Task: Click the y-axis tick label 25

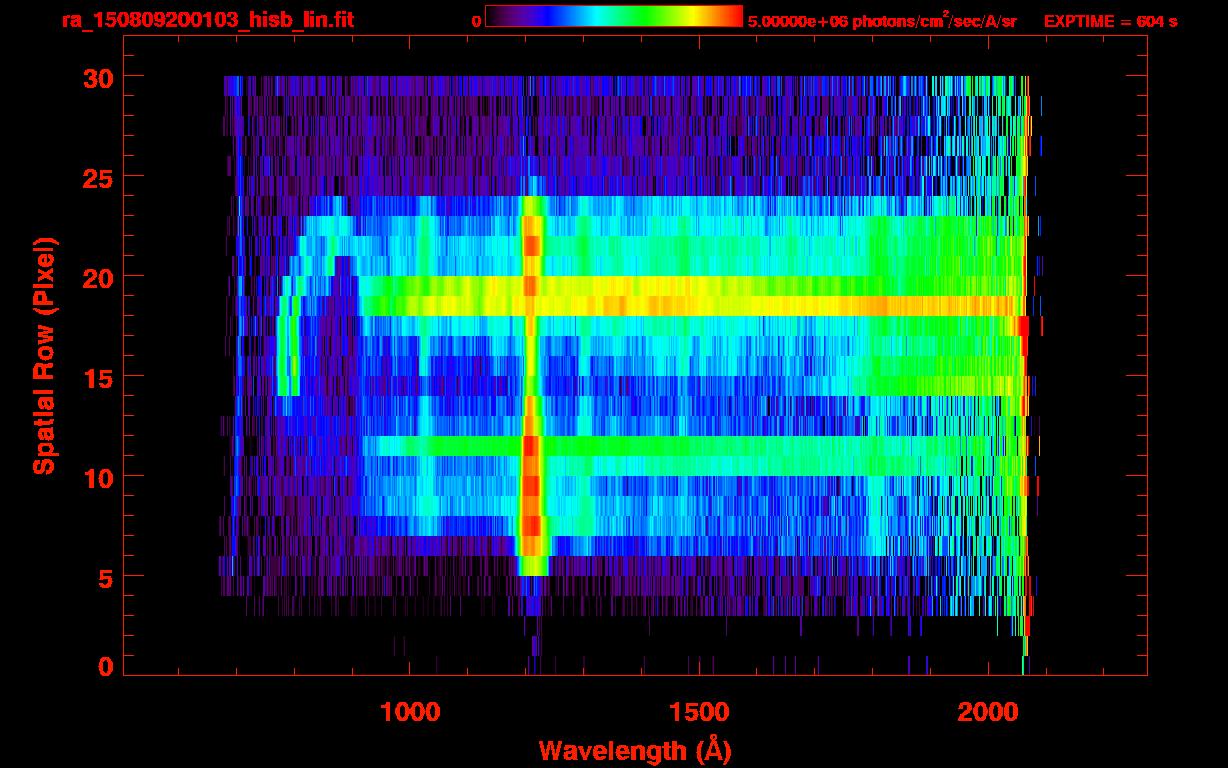Action: pos(96,177)
